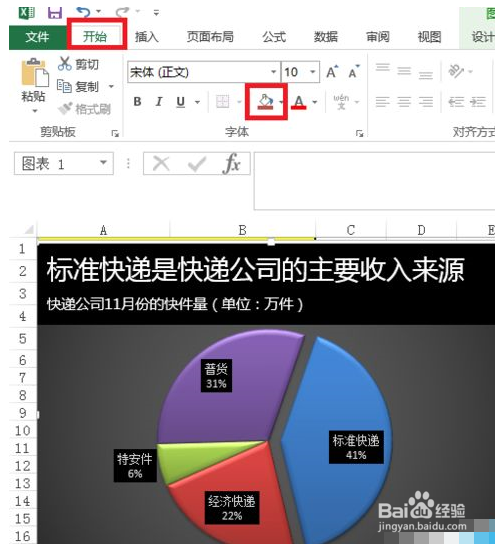Click the text orientation icon
This screenshot has width=495, height=544.
click(456, 71)
